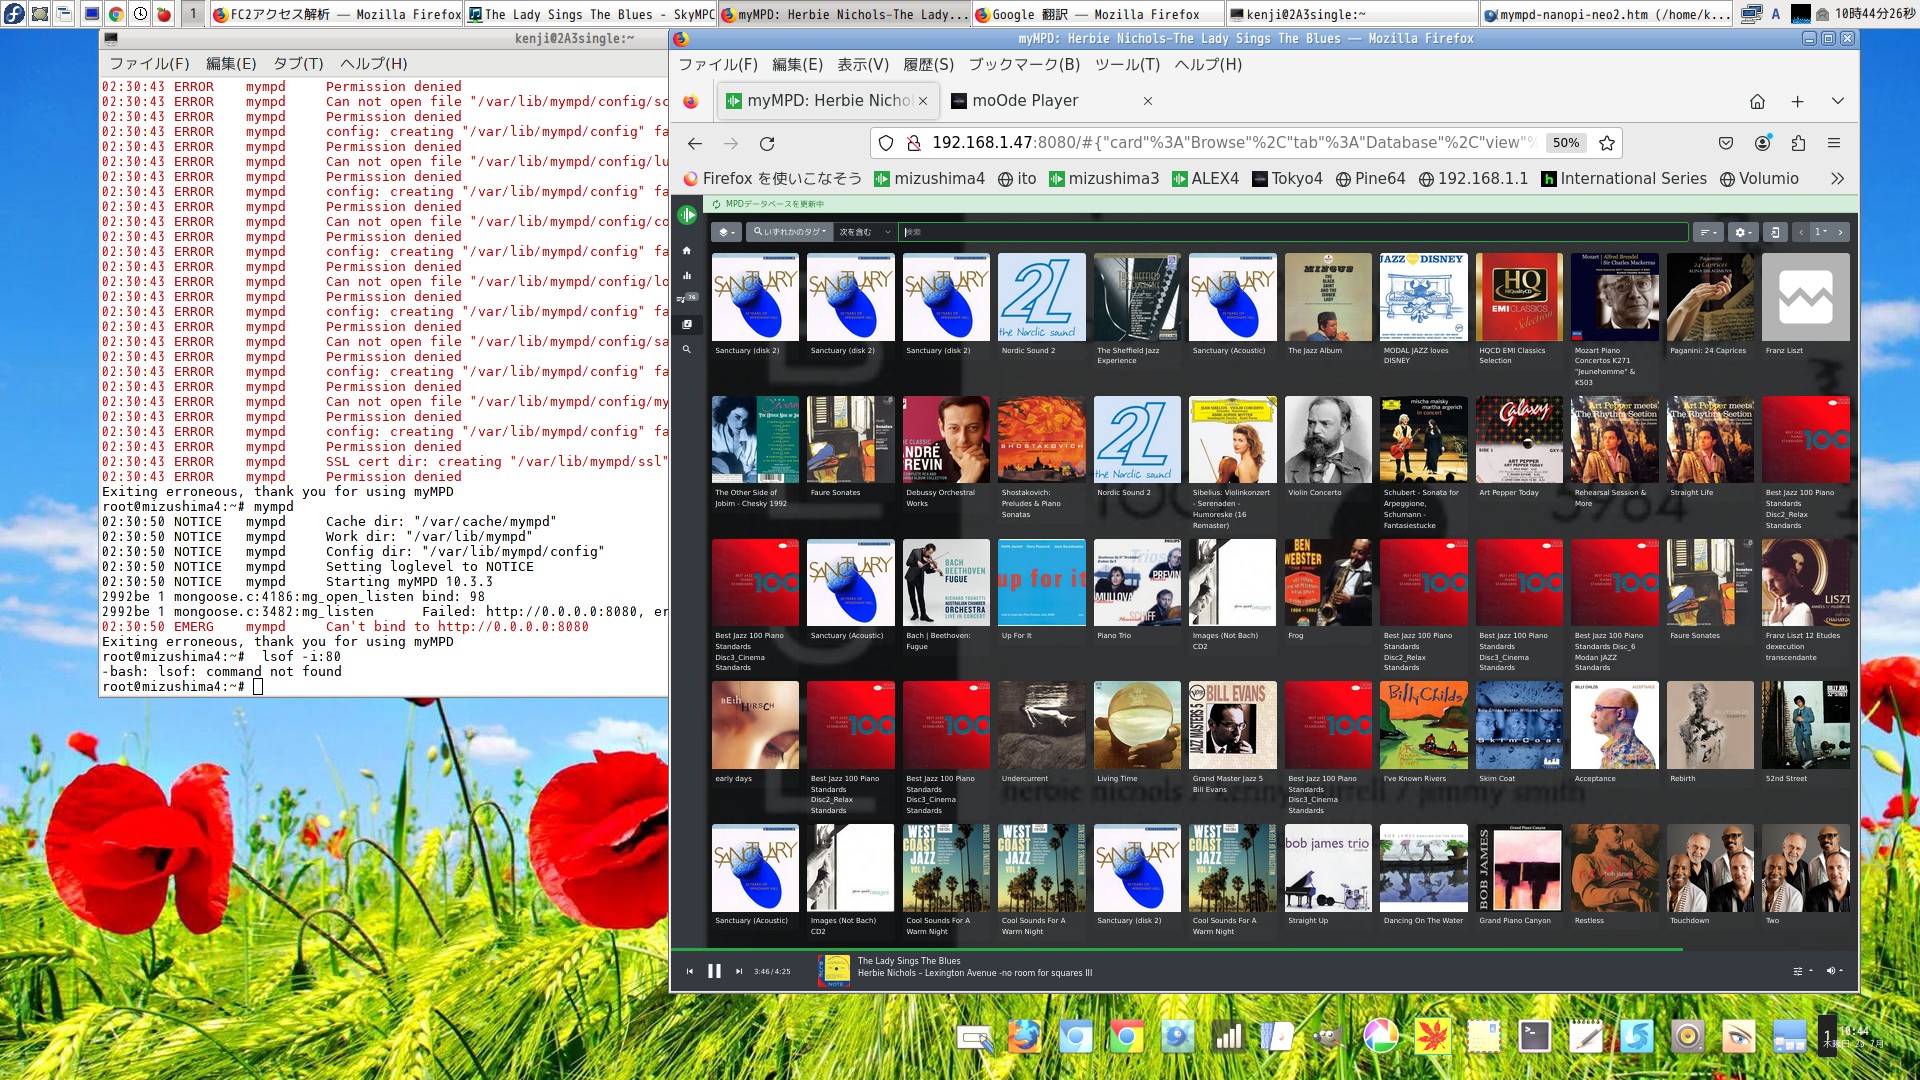Switch to the moOde Player tab

coord(1025,101)
